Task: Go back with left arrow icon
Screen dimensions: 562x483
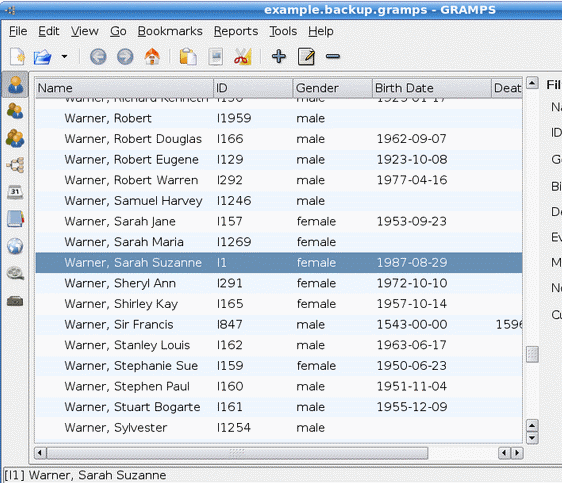Action: point(98,57)
